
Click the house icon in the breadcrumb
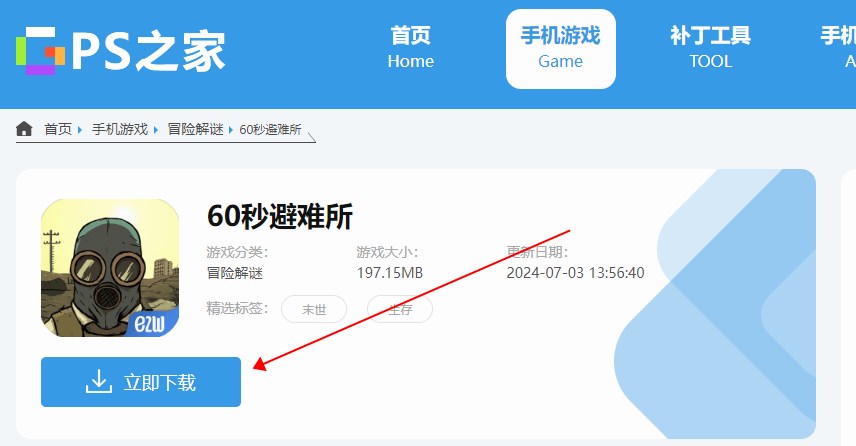coord(25,129)
